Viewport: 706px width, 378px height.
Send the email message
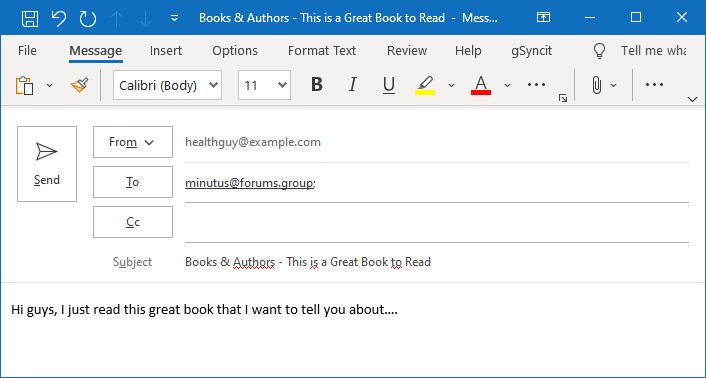tap(47, 164)
